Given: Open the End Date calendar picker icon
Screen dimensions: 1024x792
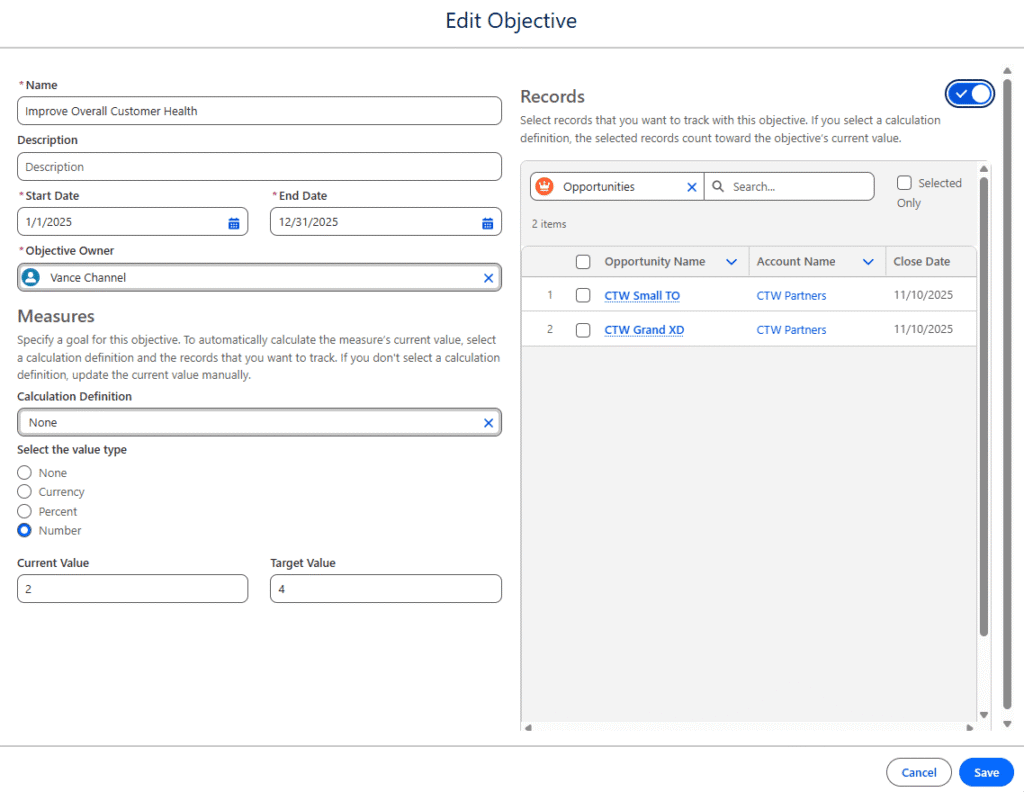Looking at the screenshot, I should pos(488,223).
